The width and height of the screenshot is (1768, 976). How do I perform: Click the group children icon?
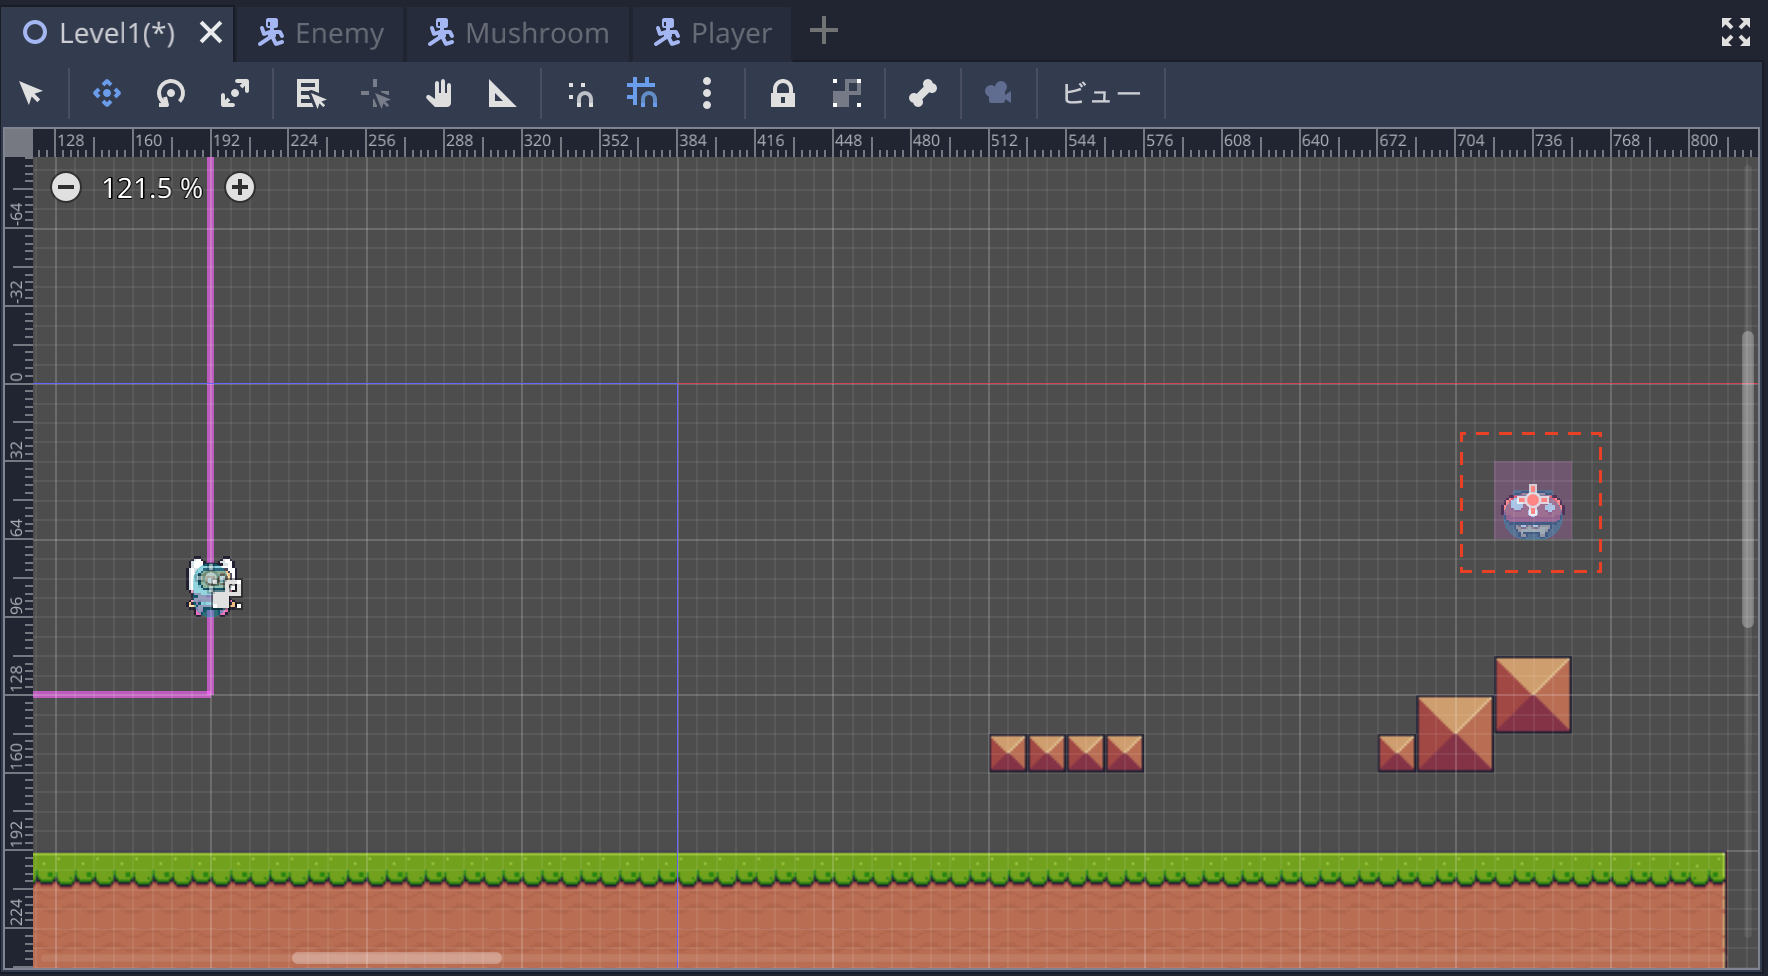(847, 94)
